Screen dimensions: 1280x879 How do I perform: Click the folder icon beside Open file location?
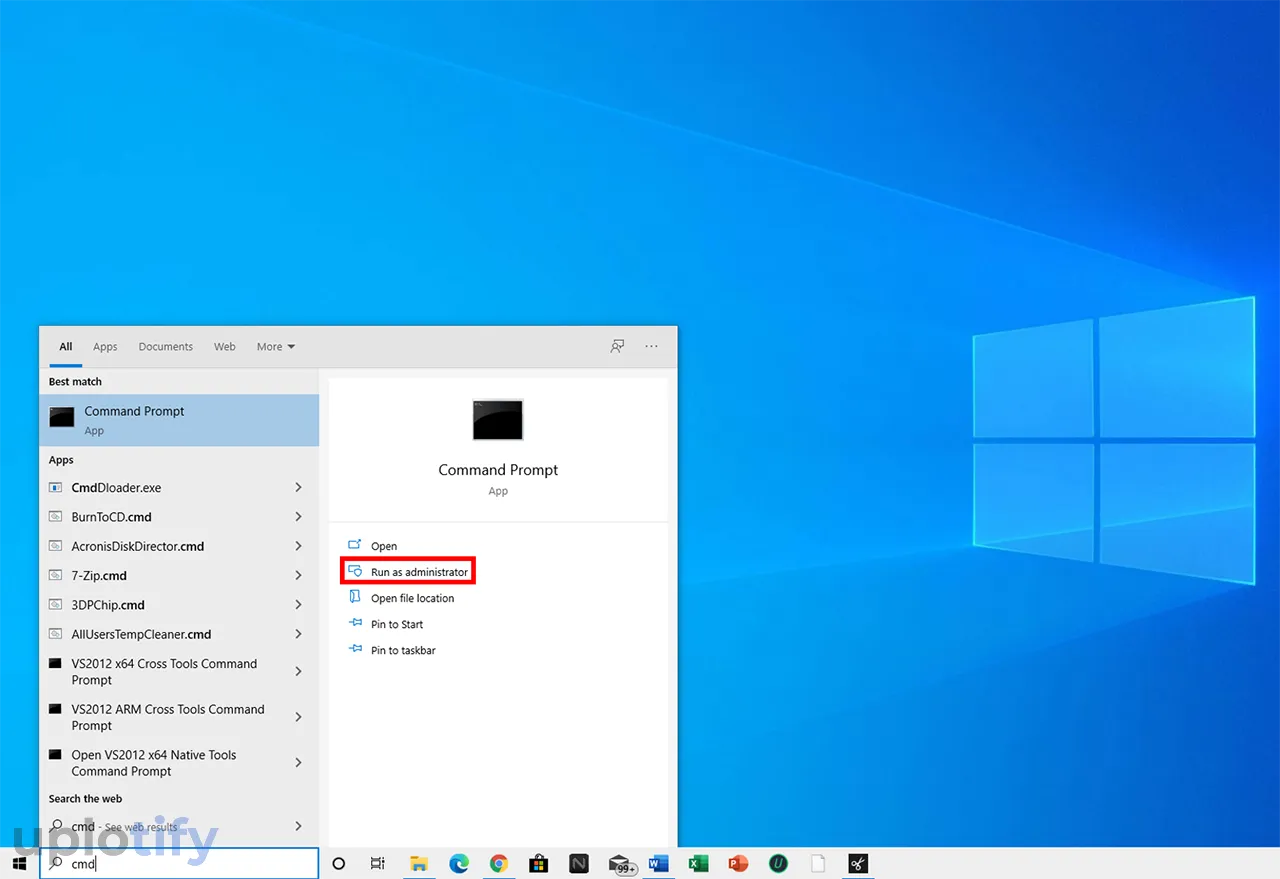(355, 597)
